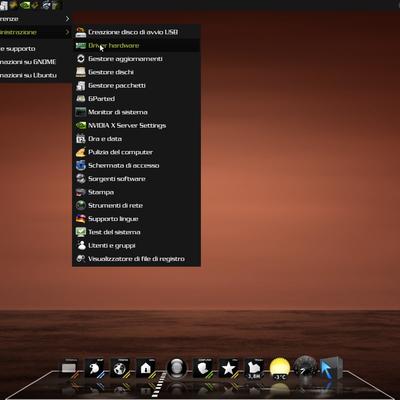Image resolution: width=400 pixels, height=400 pixels.
Task: Open Informazioni su Ubuntu
Action: pyautogui.click(x=35, y=75)
